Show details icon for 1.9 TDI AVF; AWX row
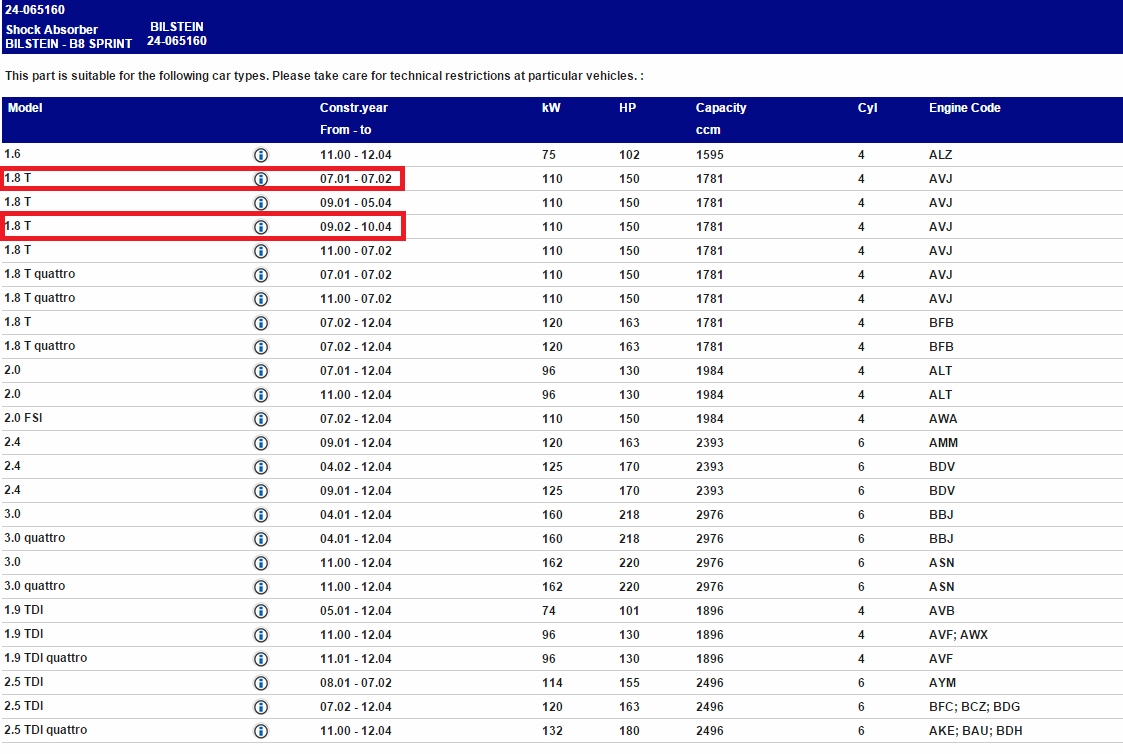 (261, 634)
